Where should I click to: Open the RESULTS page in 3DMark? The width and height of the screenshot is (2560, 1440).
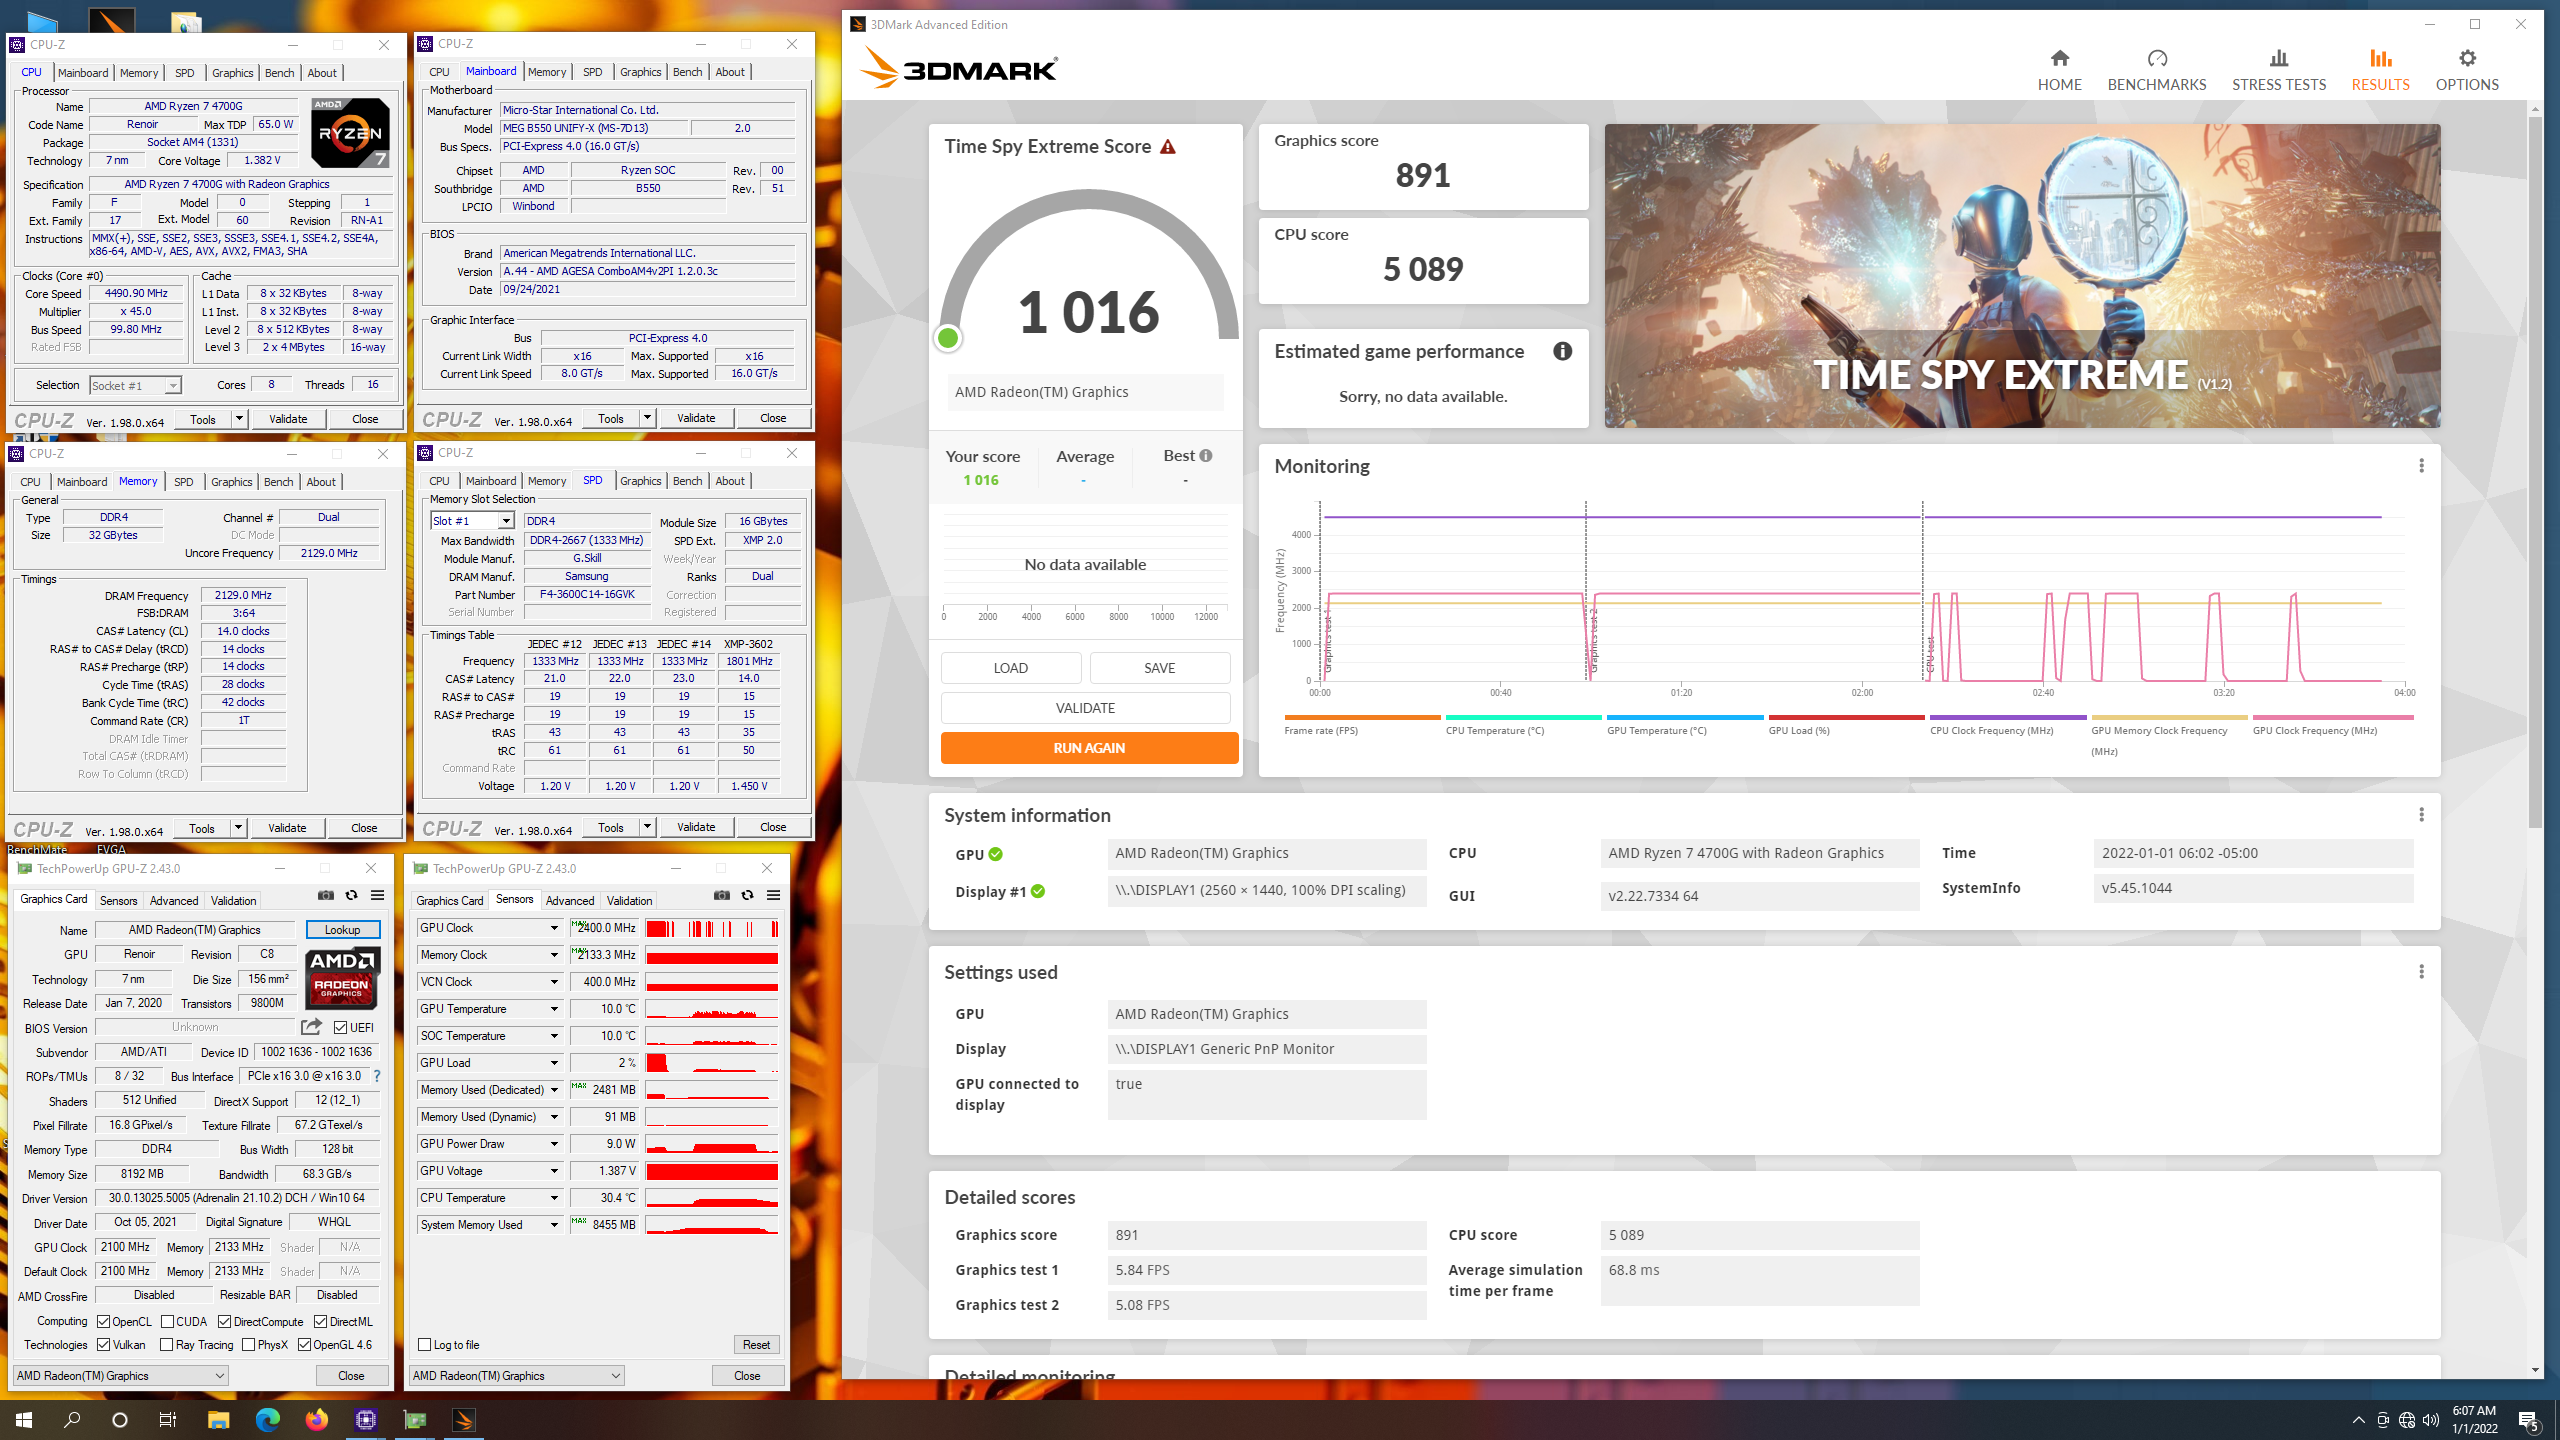[2380, 70]
